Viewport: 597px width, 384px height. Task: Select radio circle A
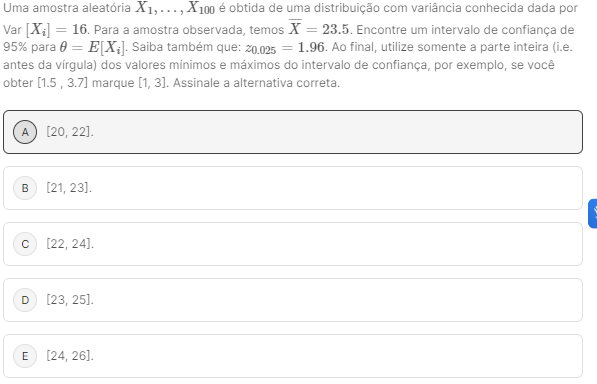tap(25, 132)
